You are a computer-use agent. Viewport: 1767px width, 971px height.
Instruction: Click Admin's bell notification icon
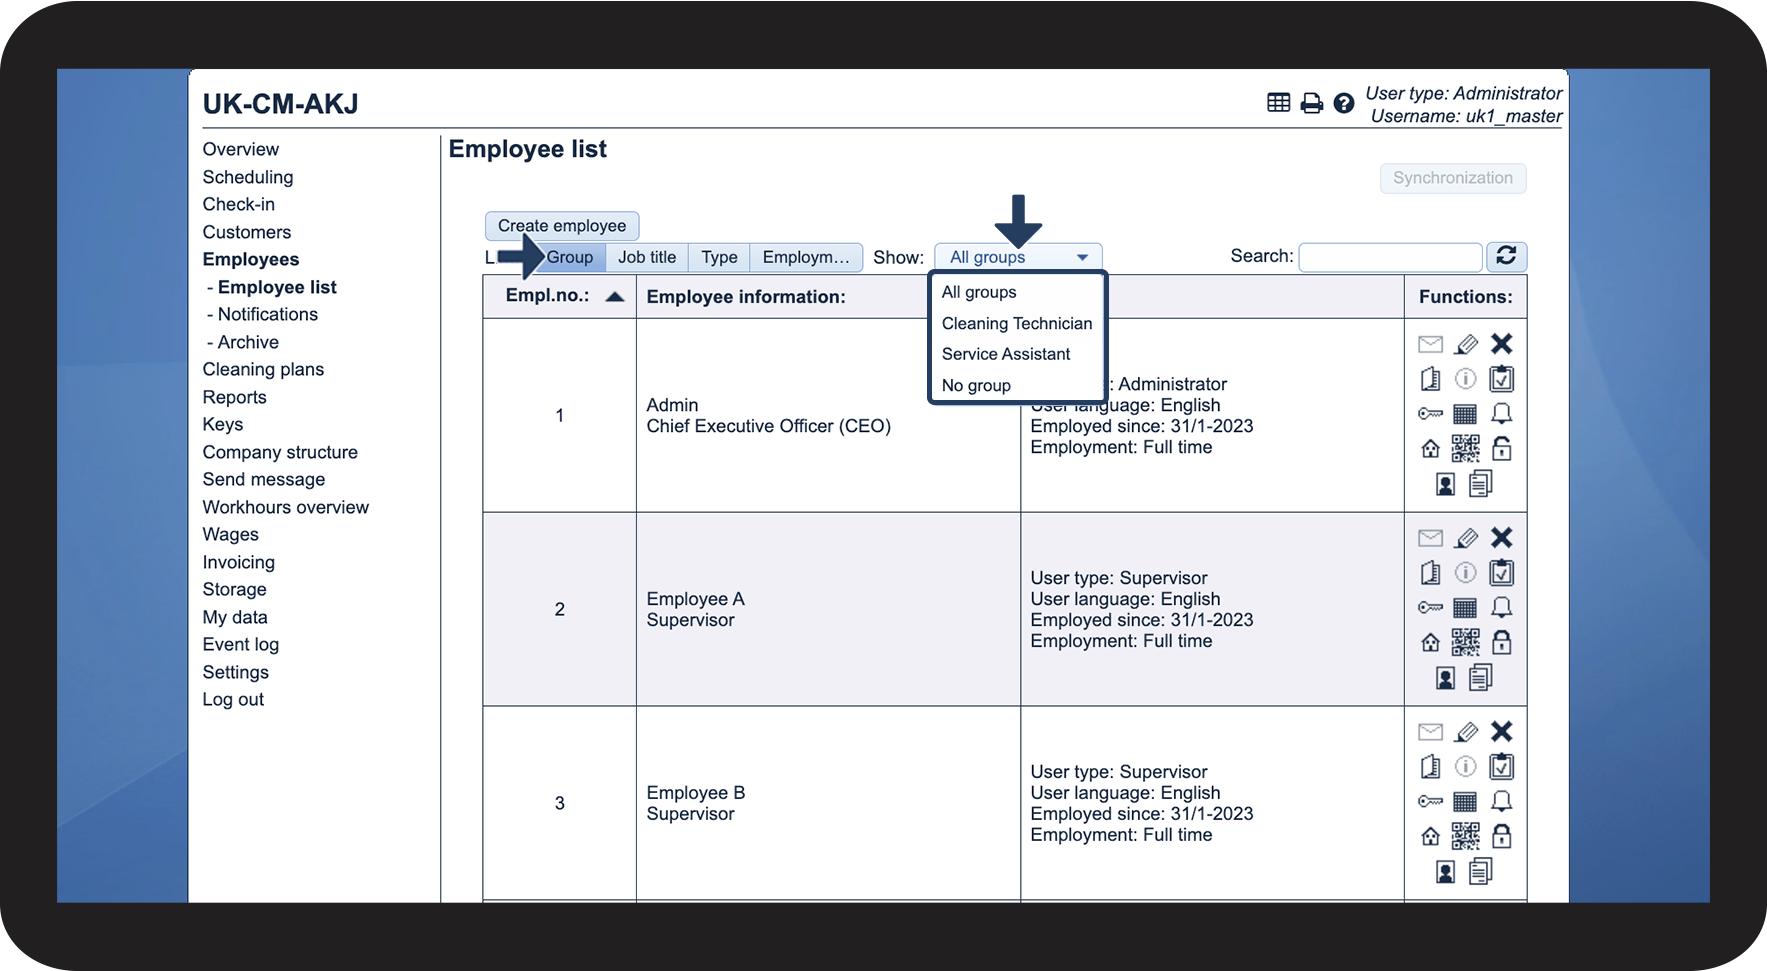point(1501,413)
